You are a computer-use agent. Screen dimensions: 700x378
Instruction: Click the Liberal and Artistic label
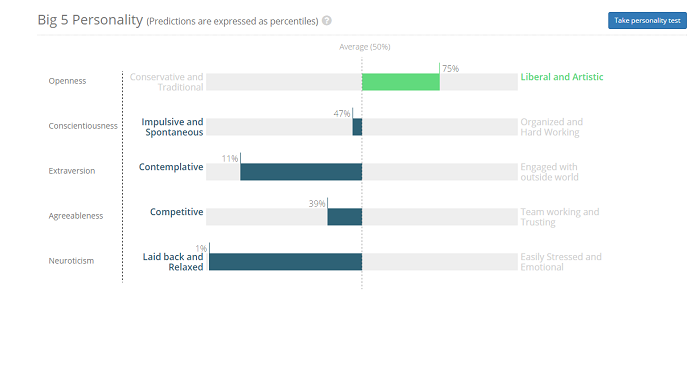click(562, 77)
